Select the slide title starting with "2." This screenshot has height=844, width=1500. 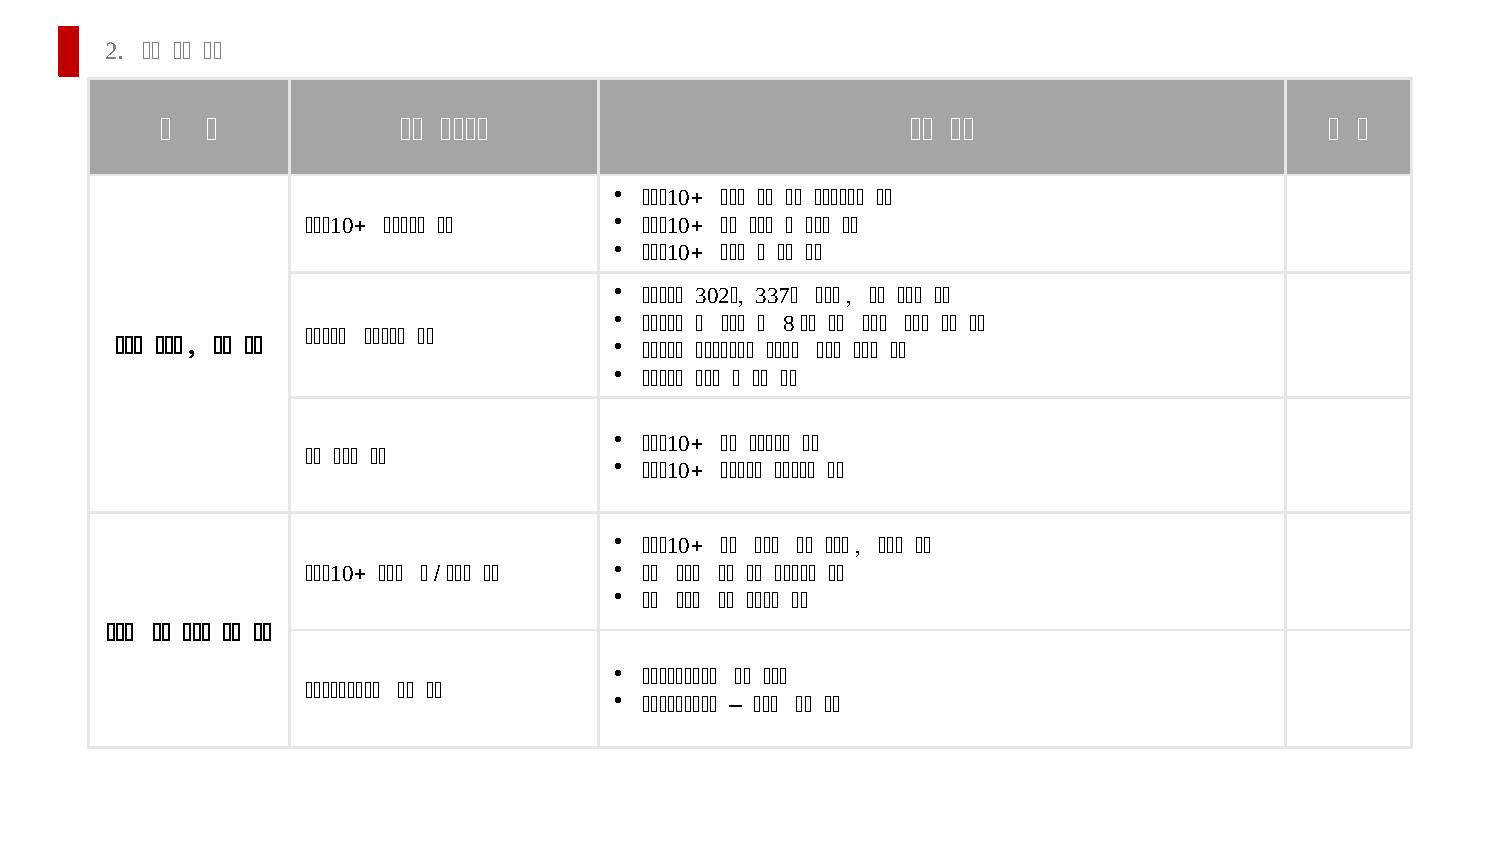pos(163,51)
